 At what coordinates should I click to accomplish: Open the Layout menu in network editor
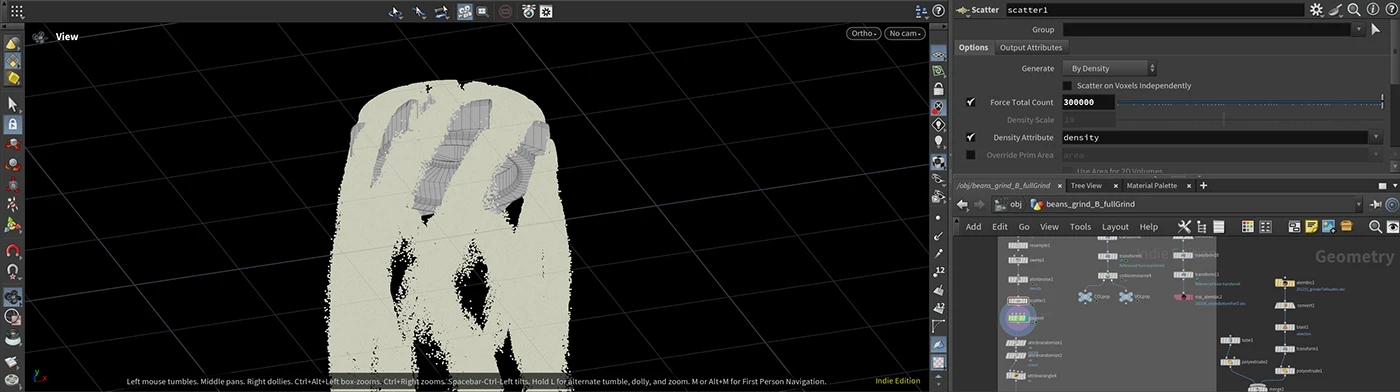tap(1115, 227)
